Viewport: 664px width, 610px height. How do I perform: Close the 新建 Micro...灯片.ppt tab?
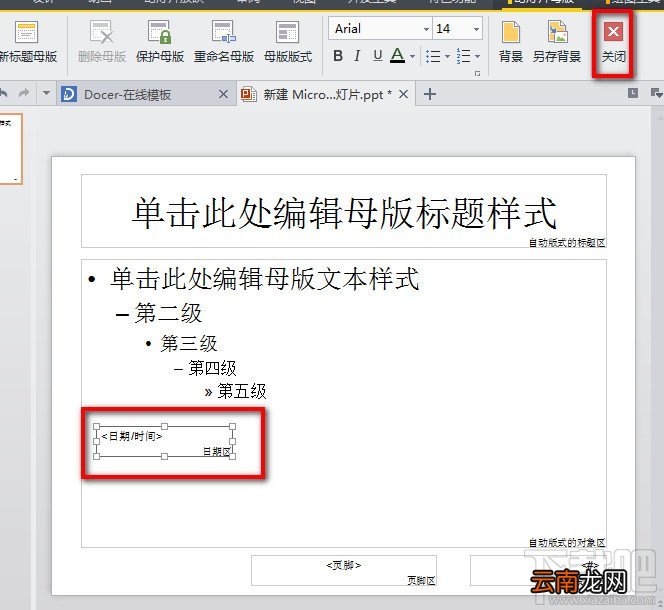click(x=404, y=94)
